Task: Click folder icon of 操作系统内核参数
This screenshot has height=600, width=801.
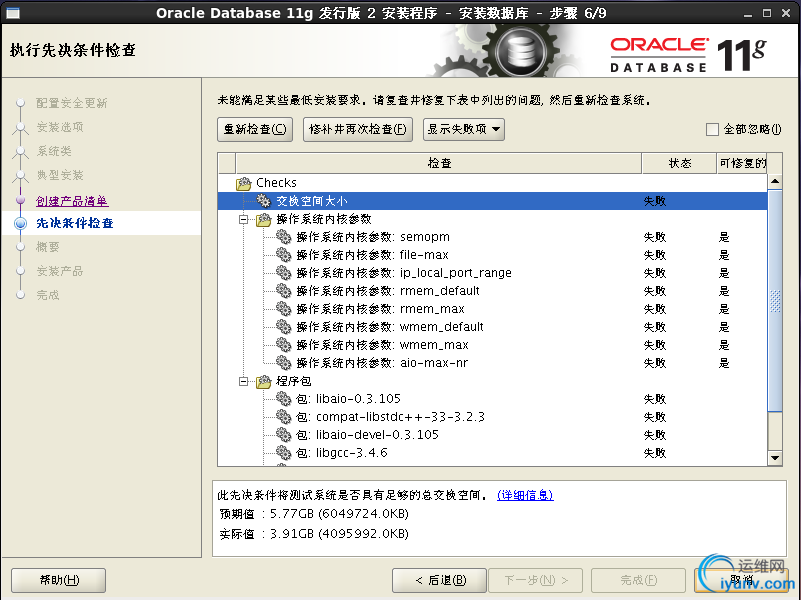Action: tap(264, 219)
